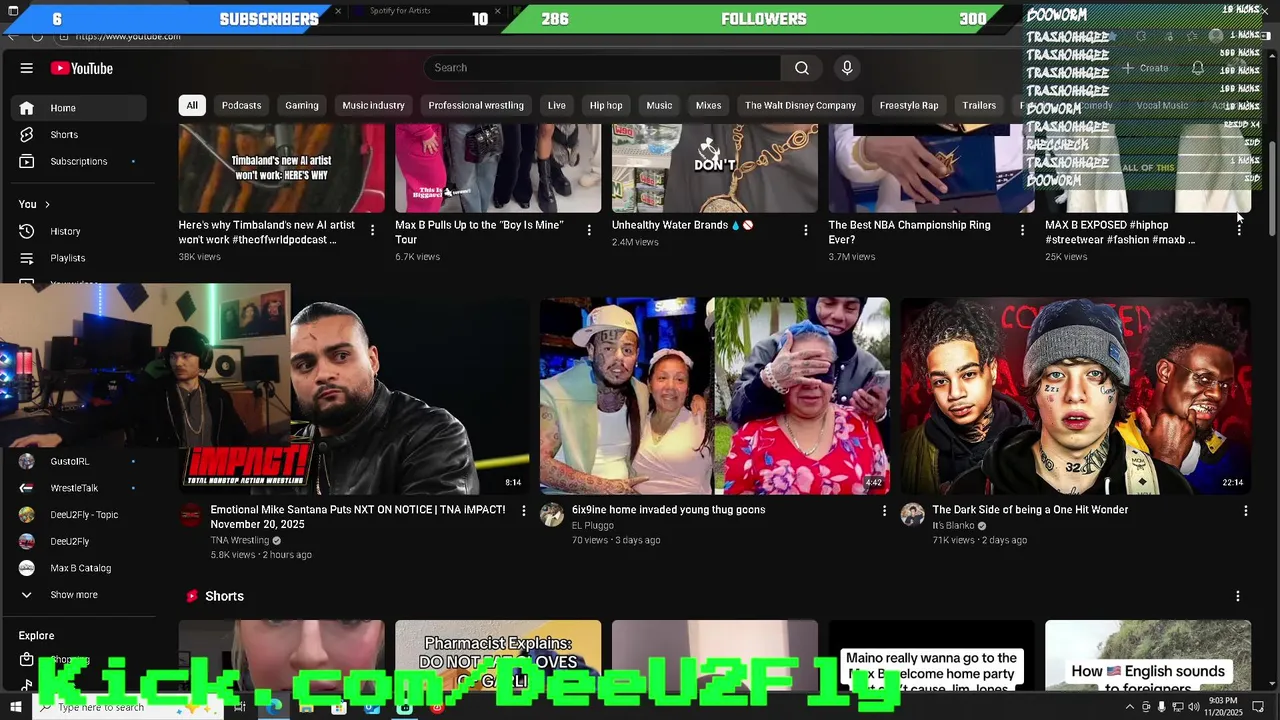Open History in the sidebar

tap(80, 231)
